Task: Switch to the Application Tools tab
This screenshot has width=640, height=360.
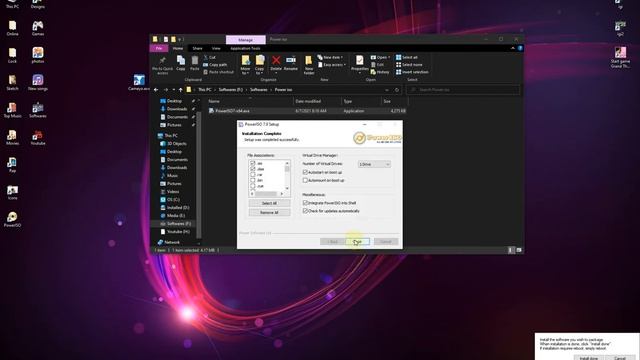Action: tap(245, 48)
